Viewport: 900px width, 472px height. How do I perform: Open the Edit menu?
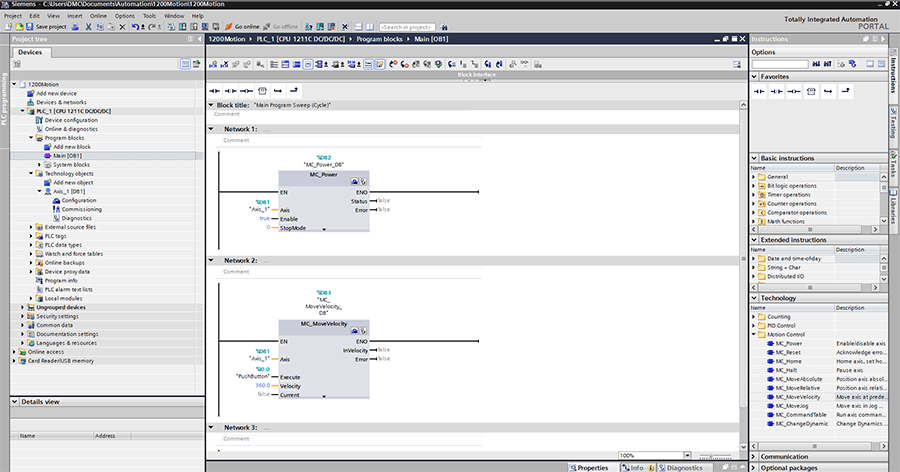(34, 16)
